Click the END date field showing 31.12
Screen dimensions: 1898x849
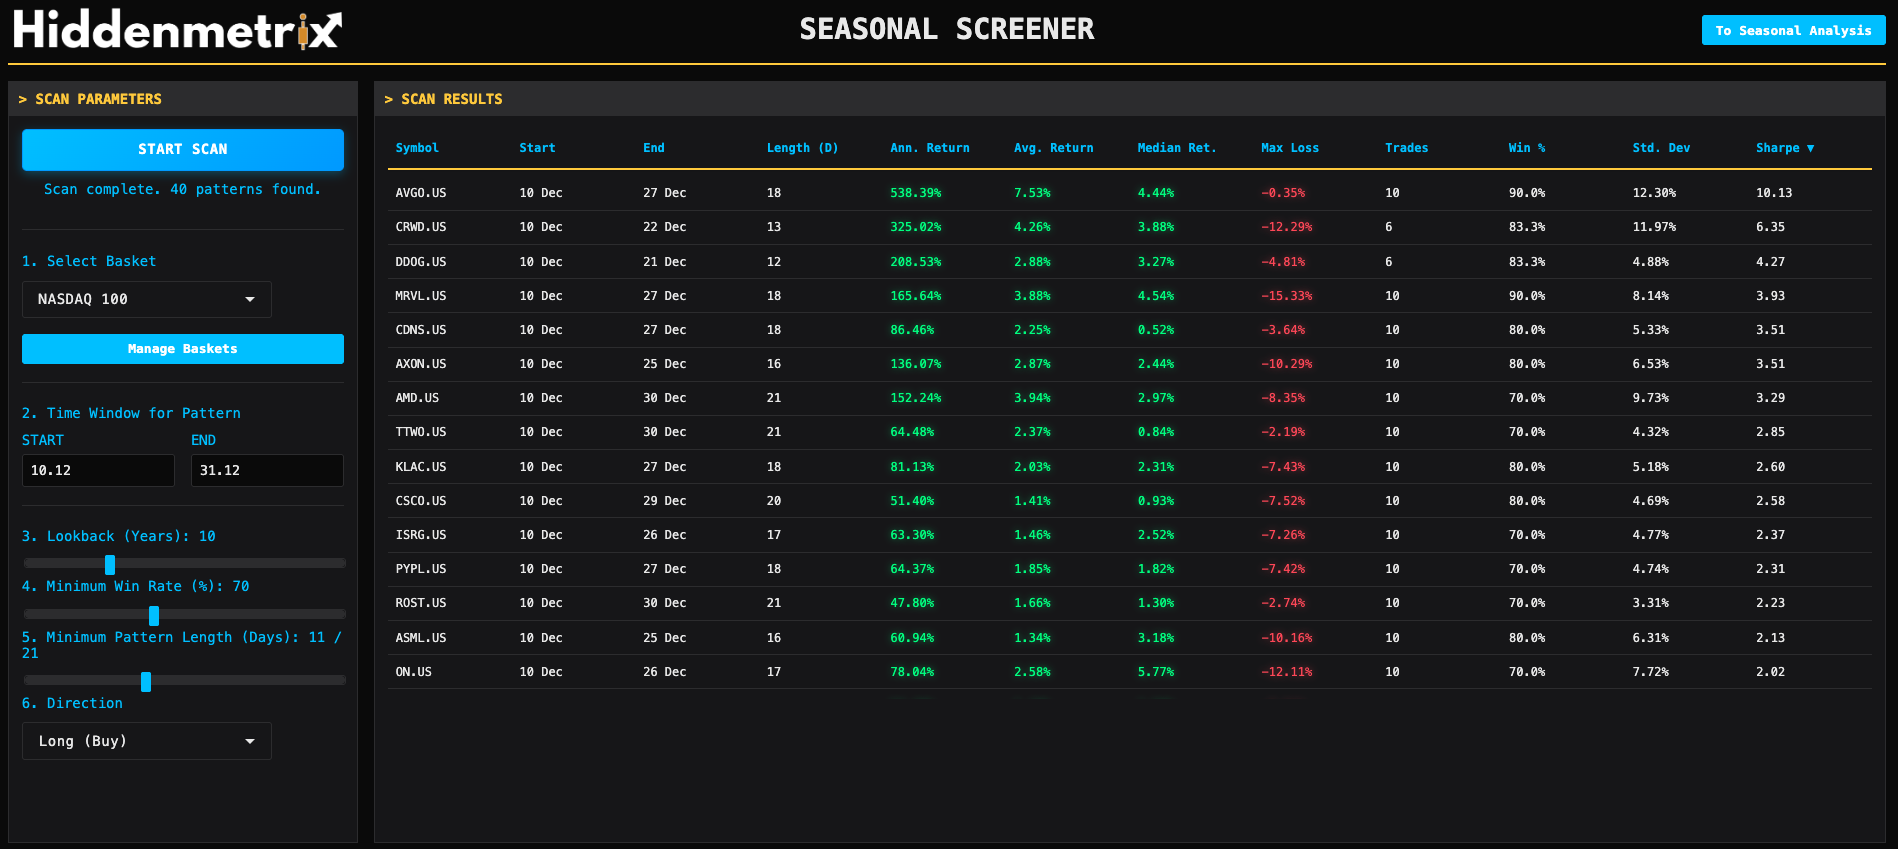click(267, 470)
